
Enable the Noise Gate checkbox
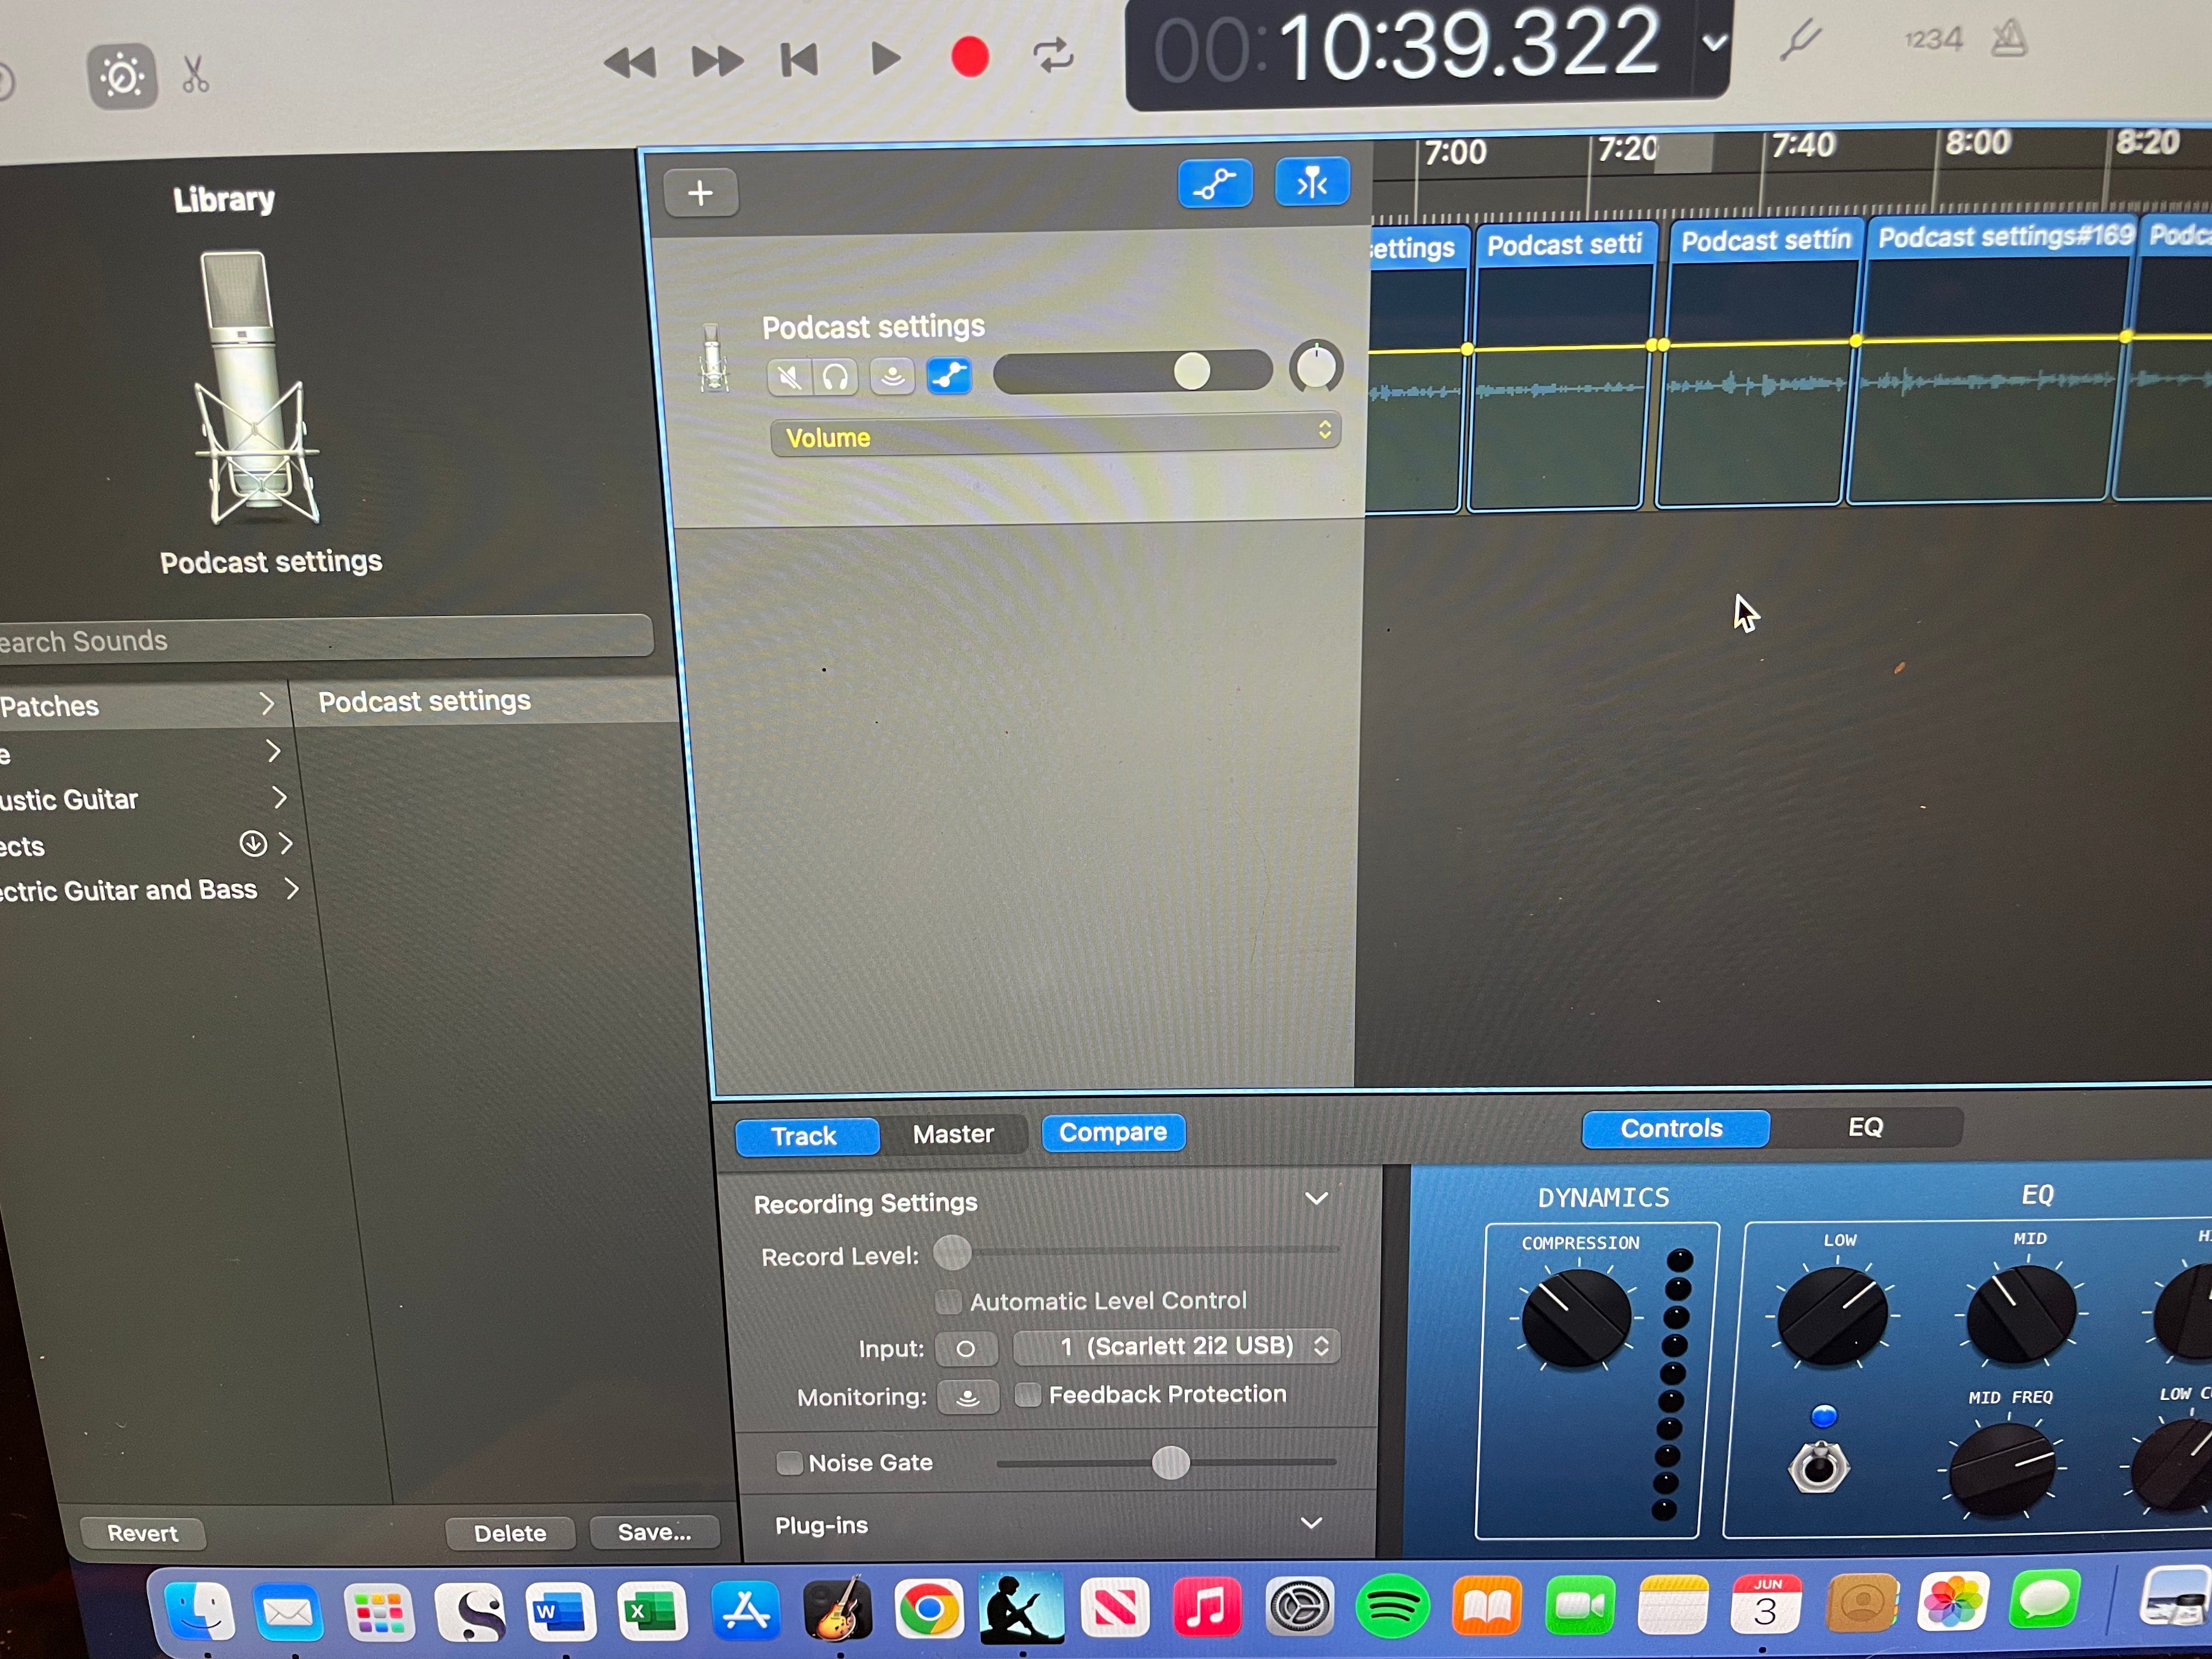click(790, 1463)
